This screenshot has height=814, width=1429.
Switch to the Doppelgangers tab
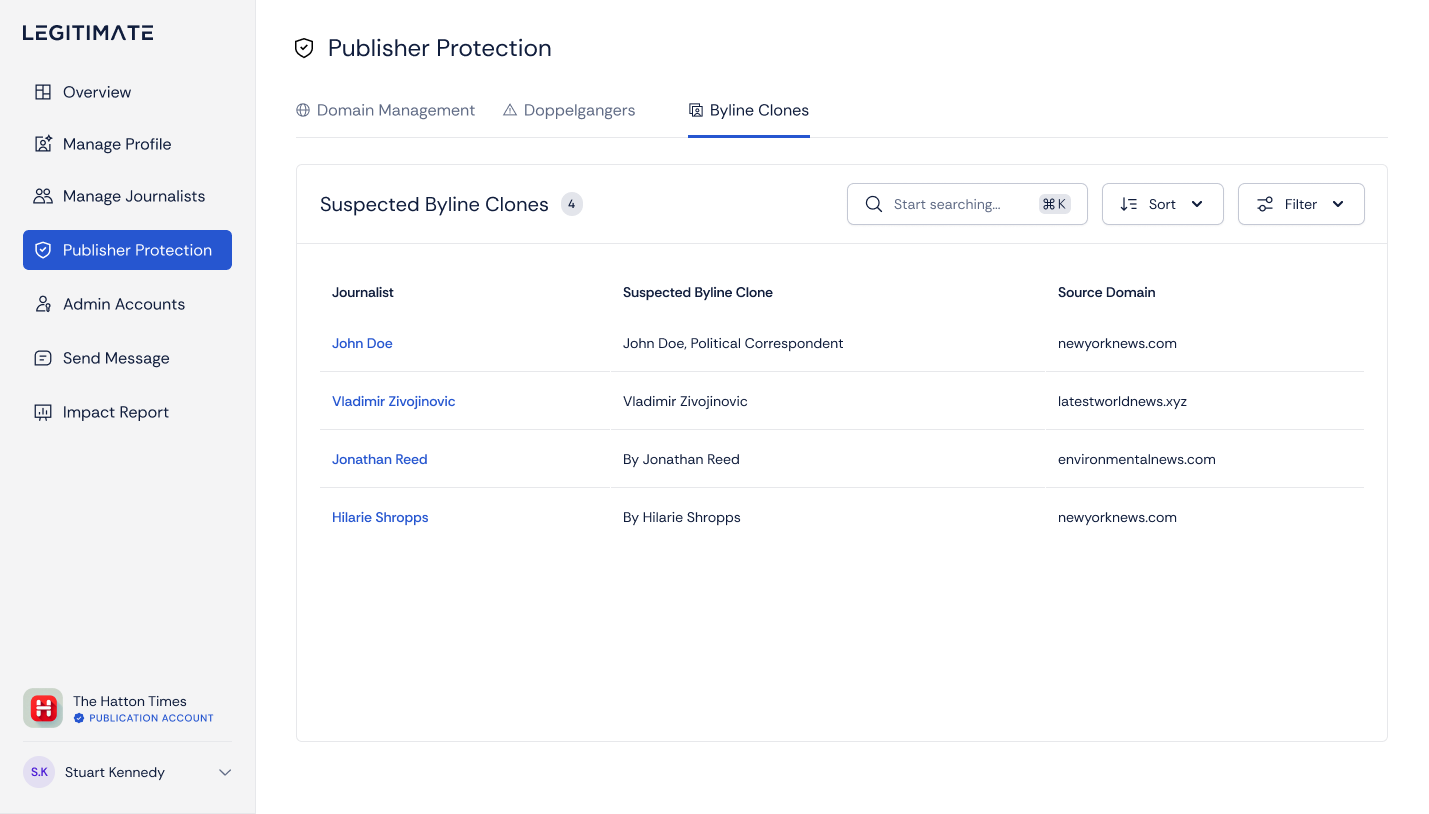pos(569,110)
